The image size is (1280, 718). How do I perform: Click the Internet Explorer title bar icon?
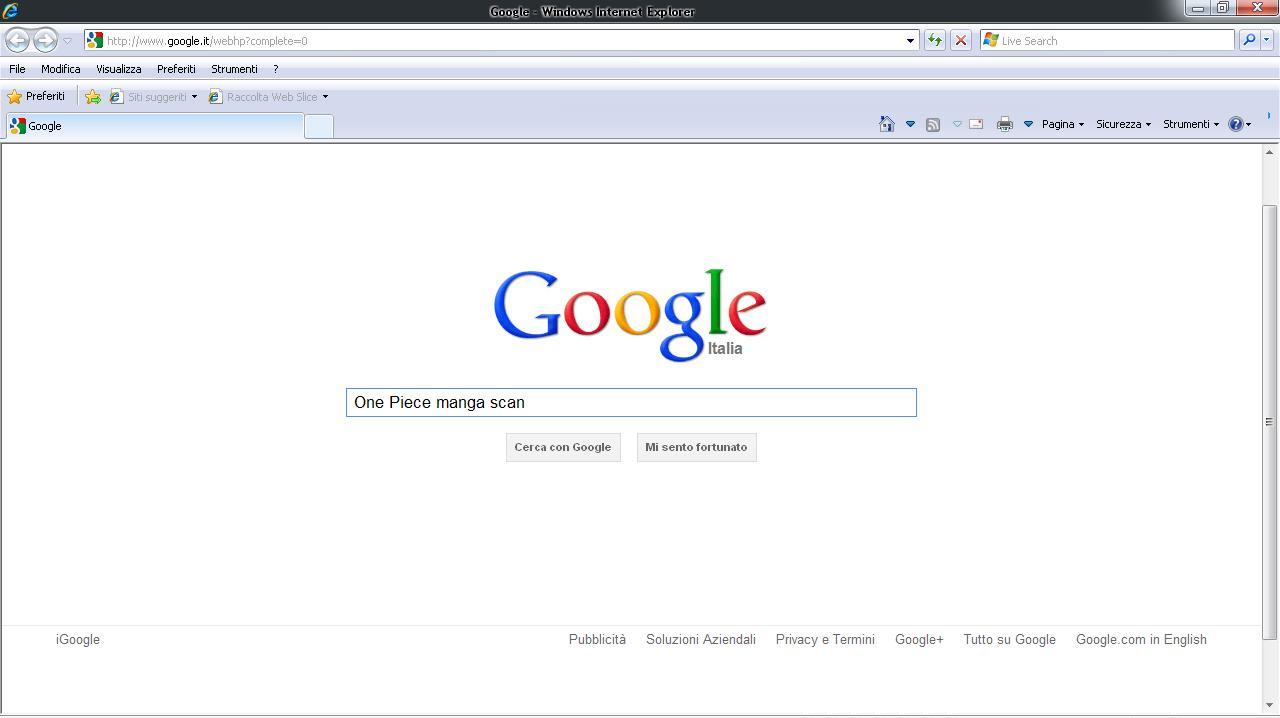(10, 11)
